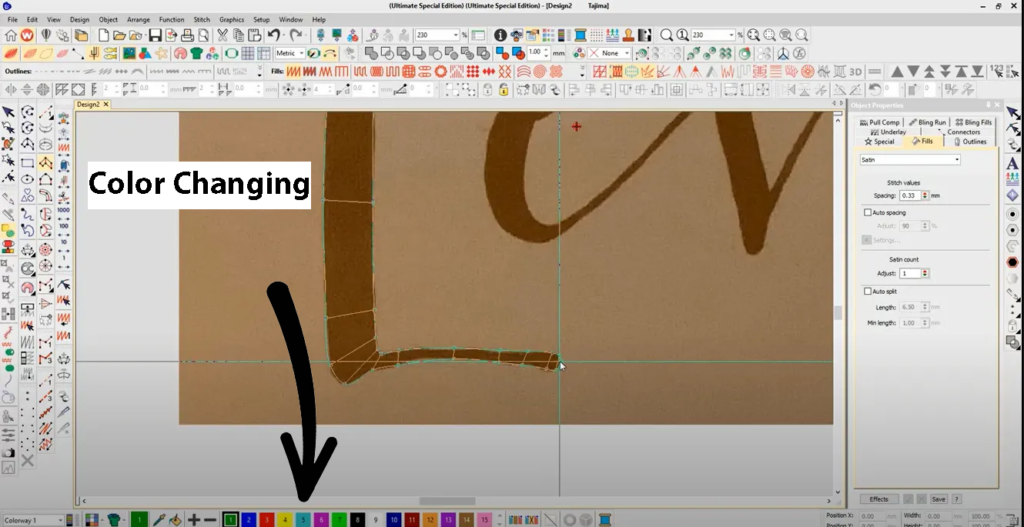The width and height of the screenshot is (1024, 527).
Task: Choose brown color swatch number 14
Action: tap(466, 520)
